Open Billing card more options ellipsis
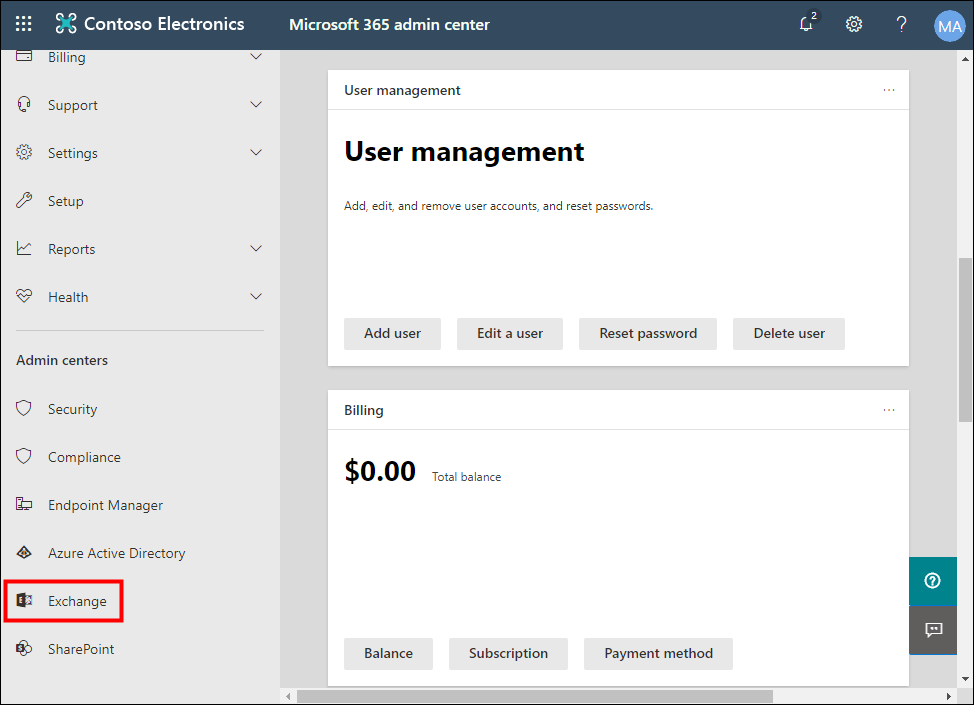 [x=889, y=410]
